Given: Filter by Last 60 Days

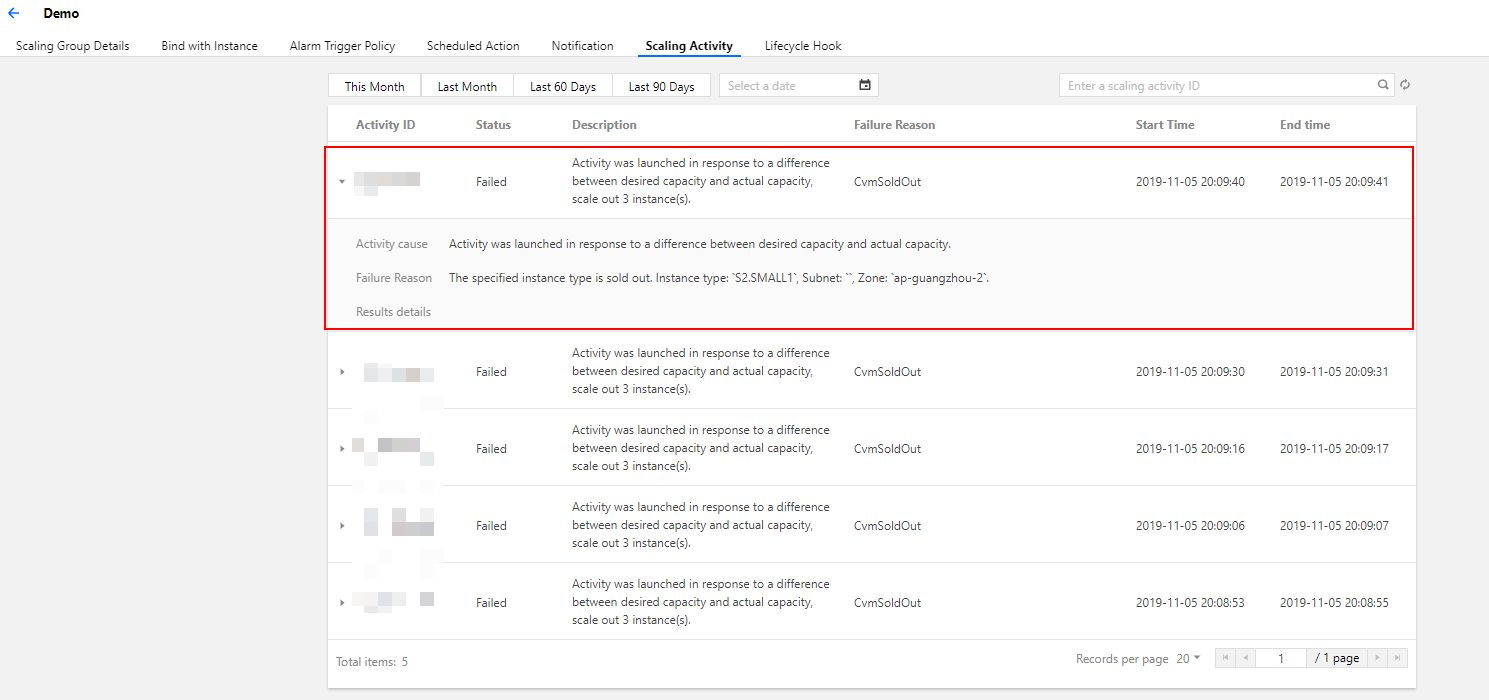Looking at the screenshot, I should [x=562, y=86].
